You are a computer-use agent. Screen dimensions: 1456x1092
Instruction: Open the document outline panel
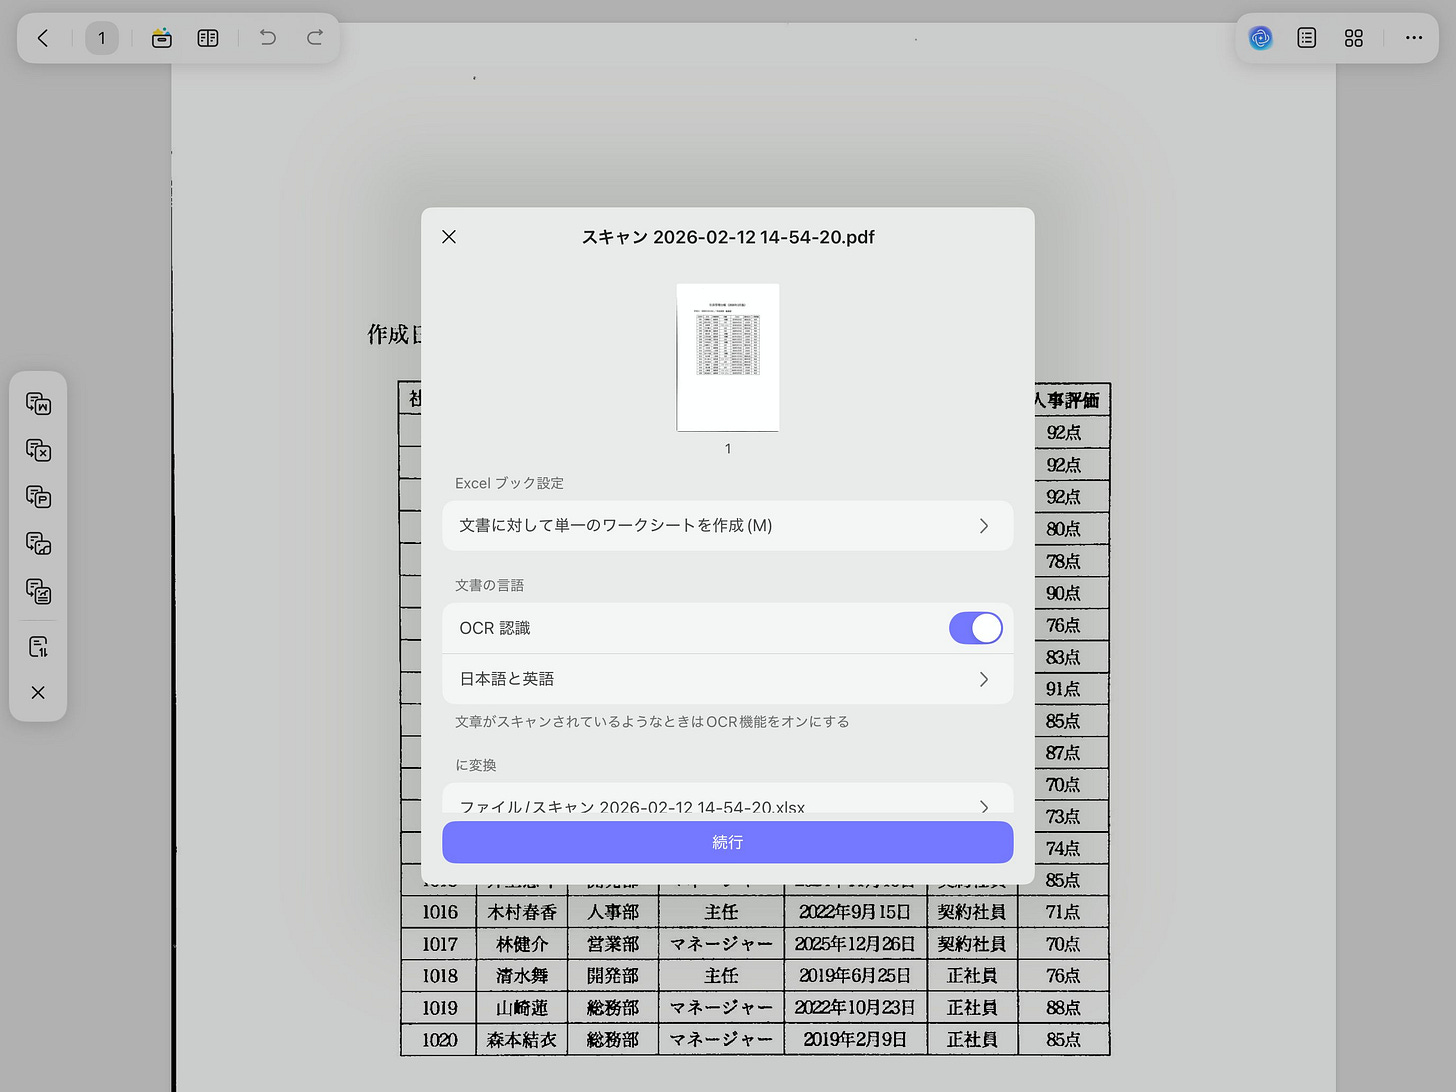(x=1306, y=38)
